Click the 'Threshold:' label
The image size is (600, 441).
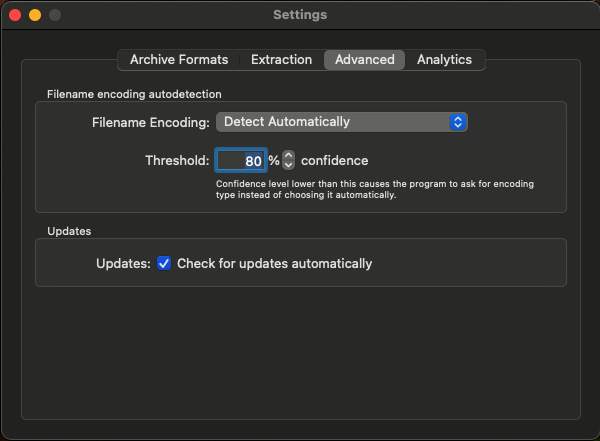pos(177,160)
